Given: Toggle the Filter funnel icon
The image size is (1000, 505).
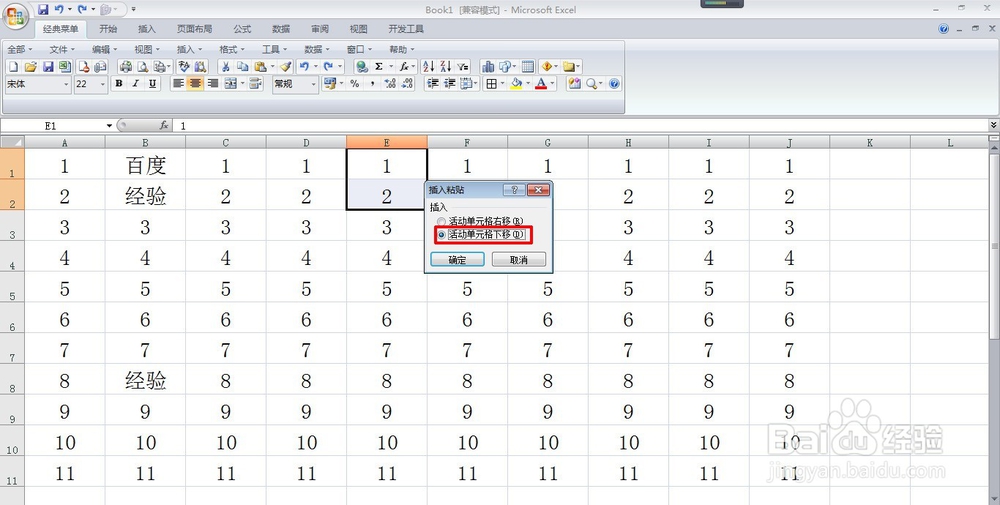Looking at the screenshot, I should (462, 66).
